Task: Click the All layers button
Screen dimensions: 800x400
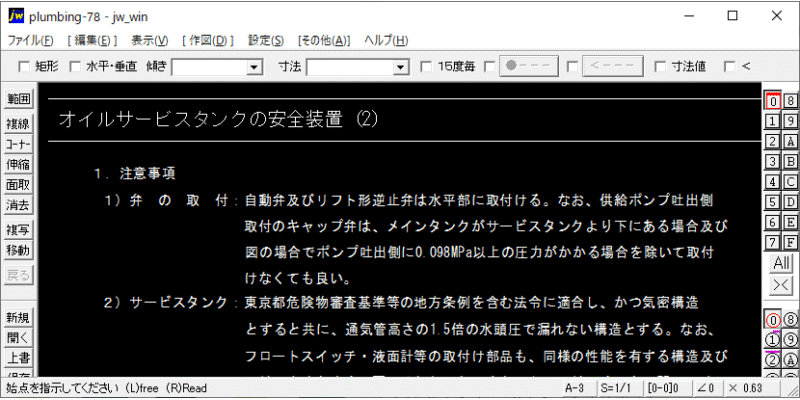Action: click(x=782, y=263)
